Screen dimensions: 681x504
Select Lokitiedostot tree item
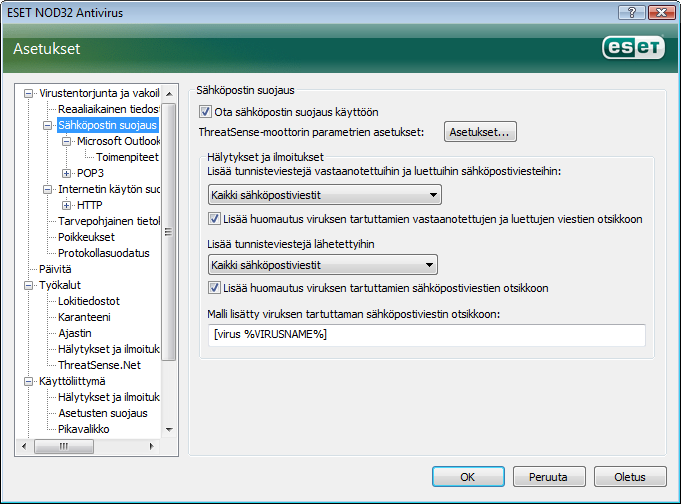89,301
